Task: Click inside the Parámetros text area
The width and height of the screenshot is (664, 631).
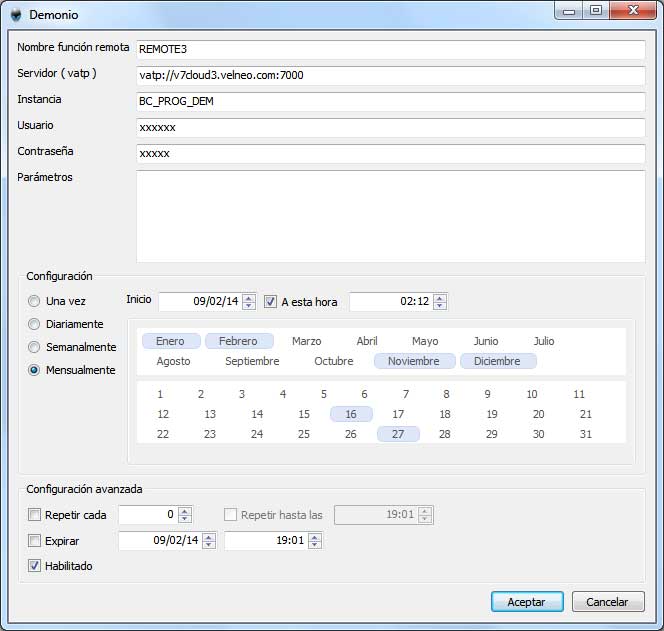Action: pyautogui.click(x=391, y=216)
